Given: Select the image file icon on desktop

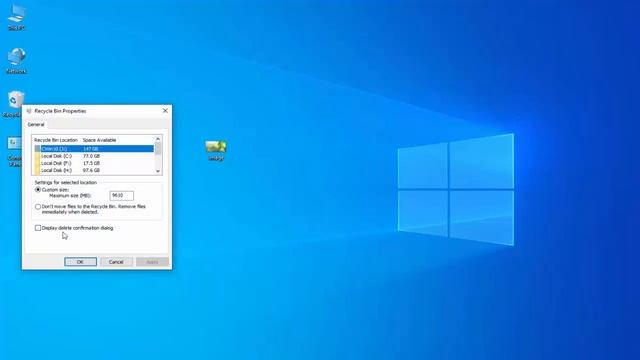Looking at the screenshot, I should click(x=216, y=150).
